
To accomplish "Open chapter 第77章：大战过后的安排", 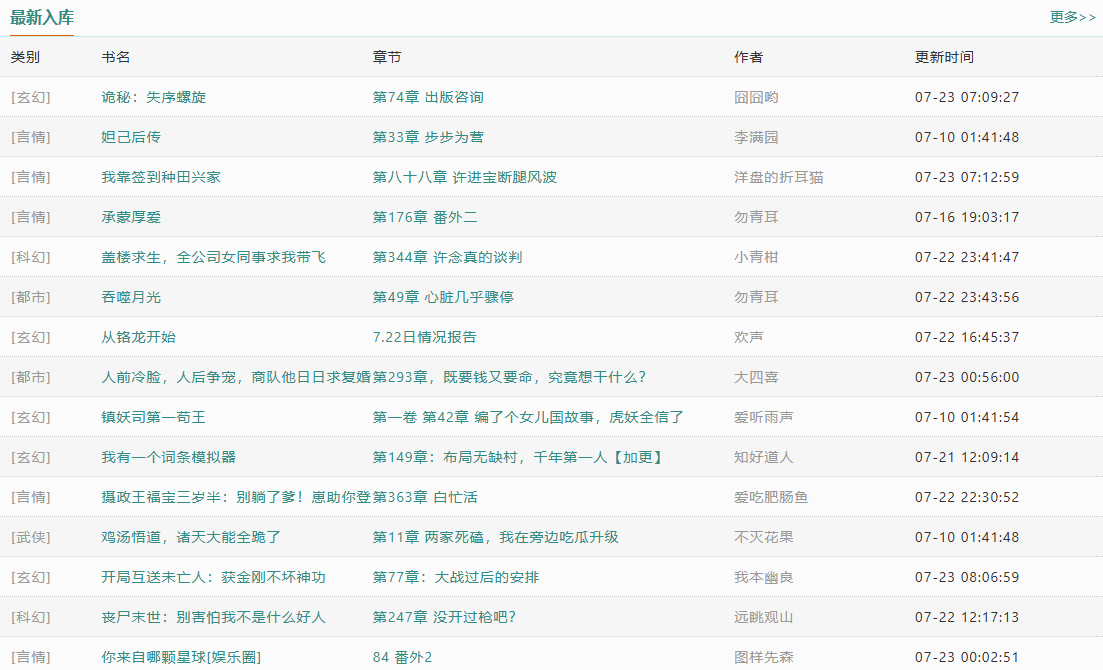I will pyautogui.click(x=456, y=579).
